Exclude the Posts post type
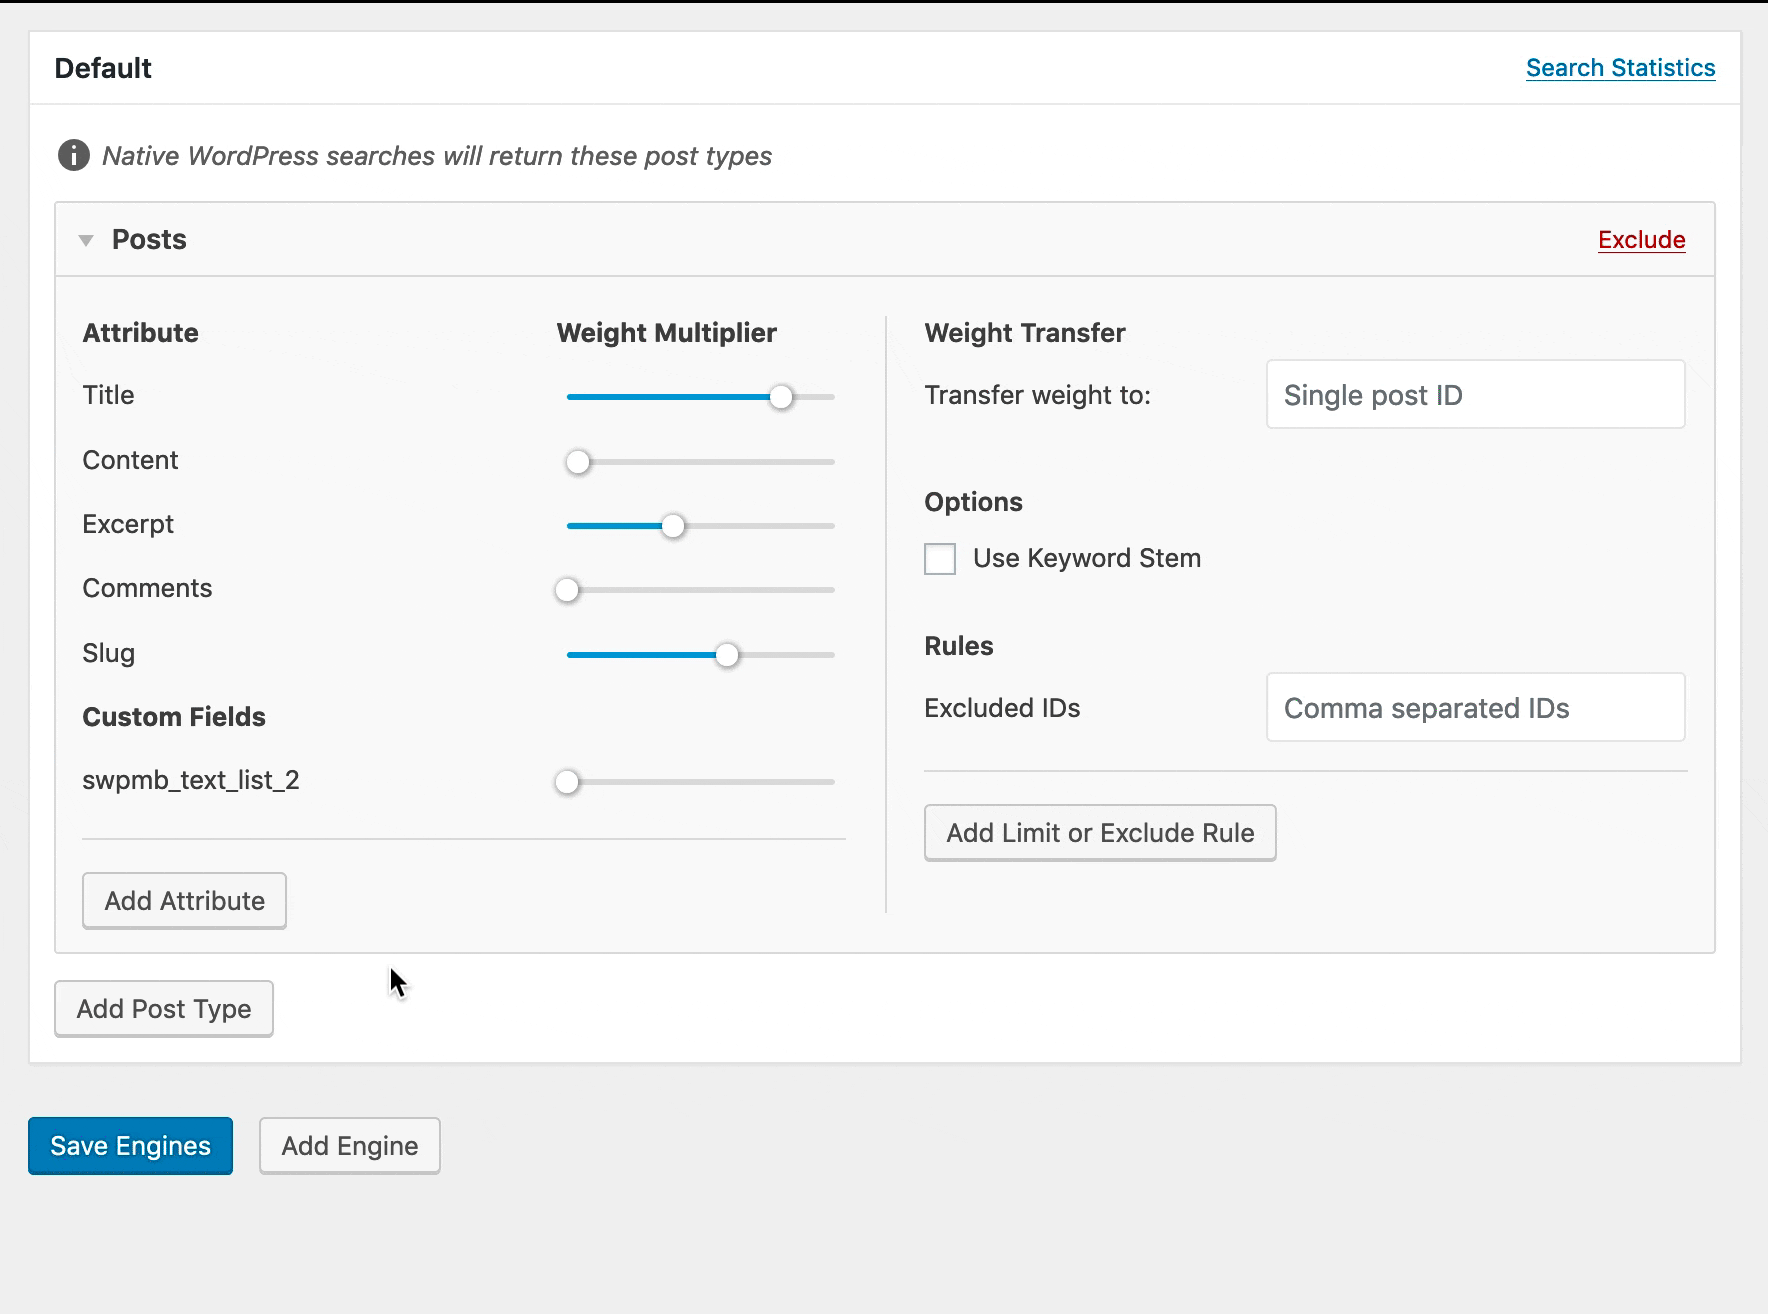Viewport: 1768px width, 1314px height. 1641,240
